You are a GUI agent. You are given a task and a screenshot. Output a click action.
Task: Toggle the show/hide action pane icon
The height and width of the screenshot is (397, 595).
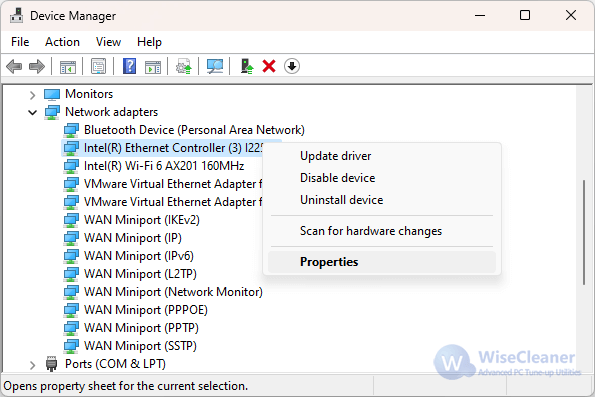(153, 67)
